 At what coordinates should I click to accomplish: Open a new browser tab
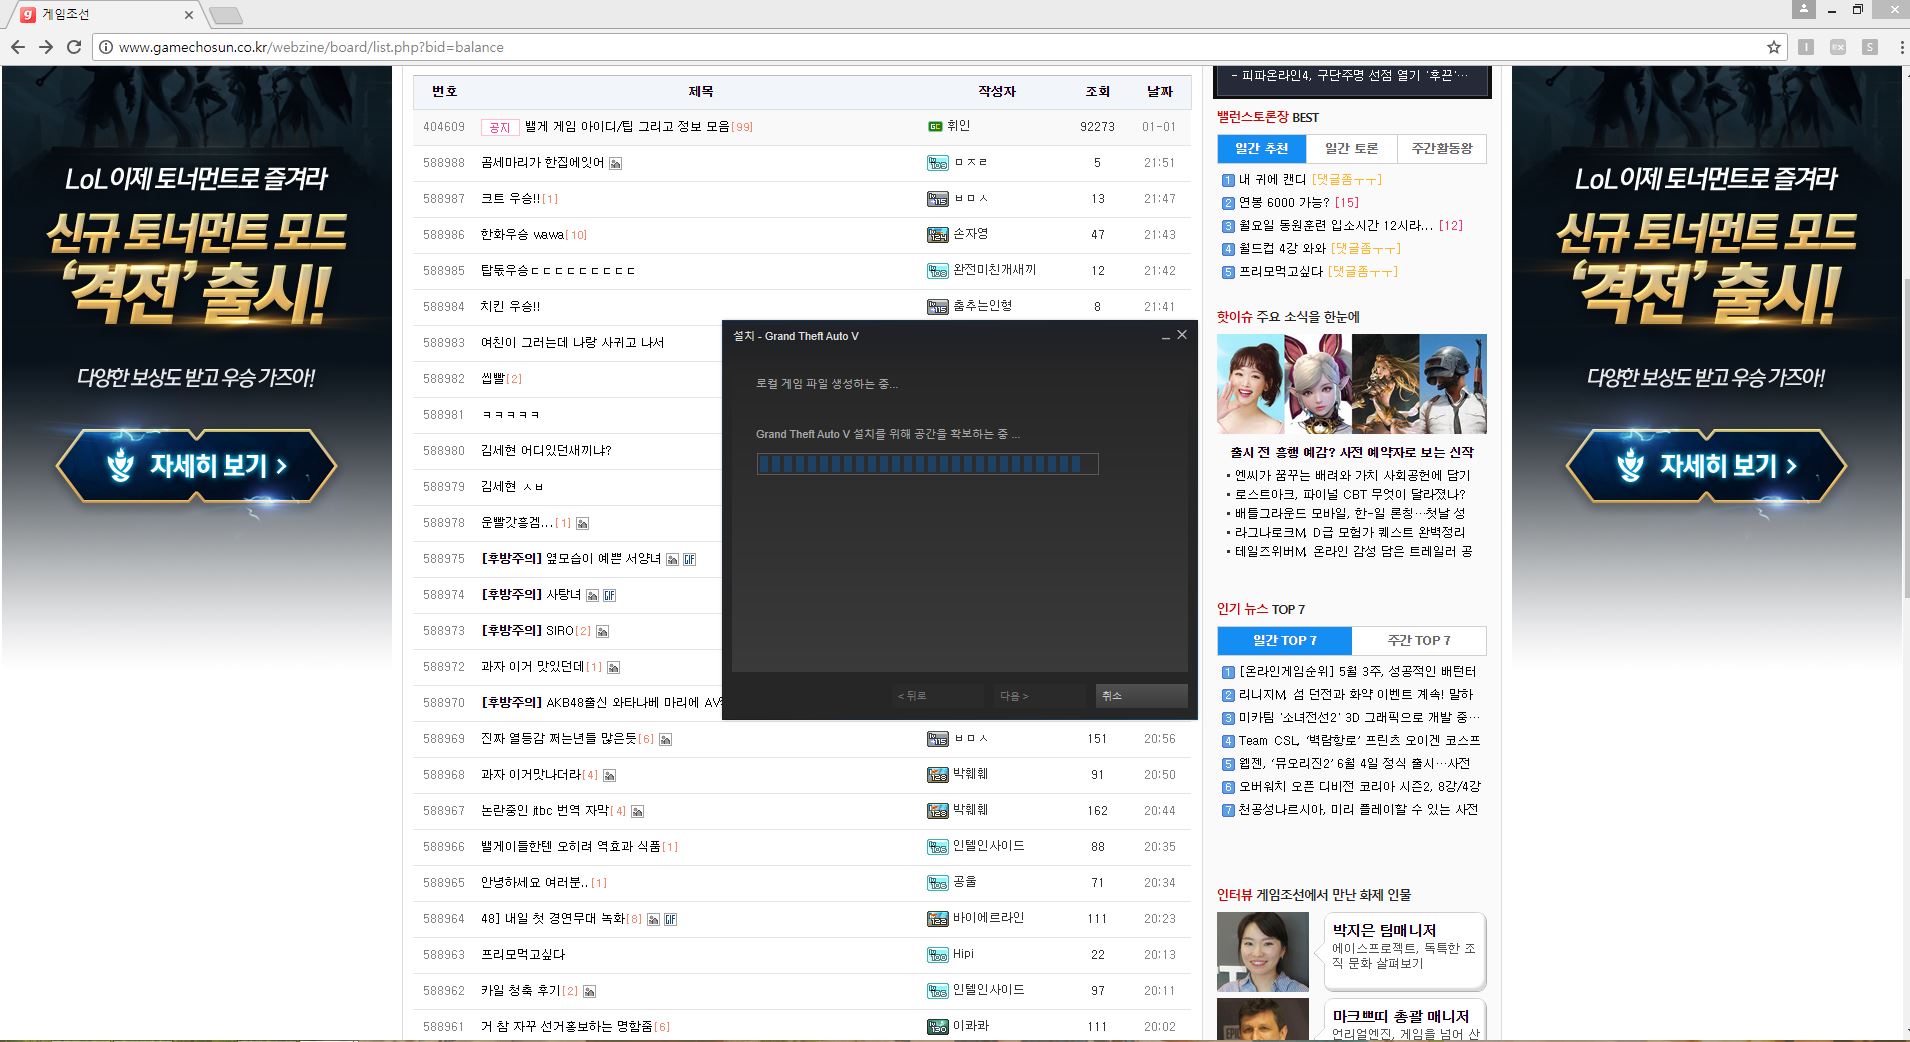tap(225, 15)
